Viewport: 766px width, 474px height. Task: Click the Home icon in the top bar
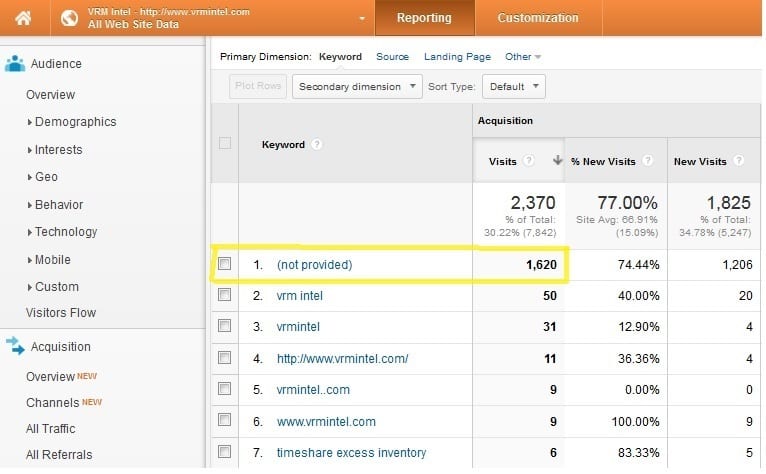pos(23,18)
